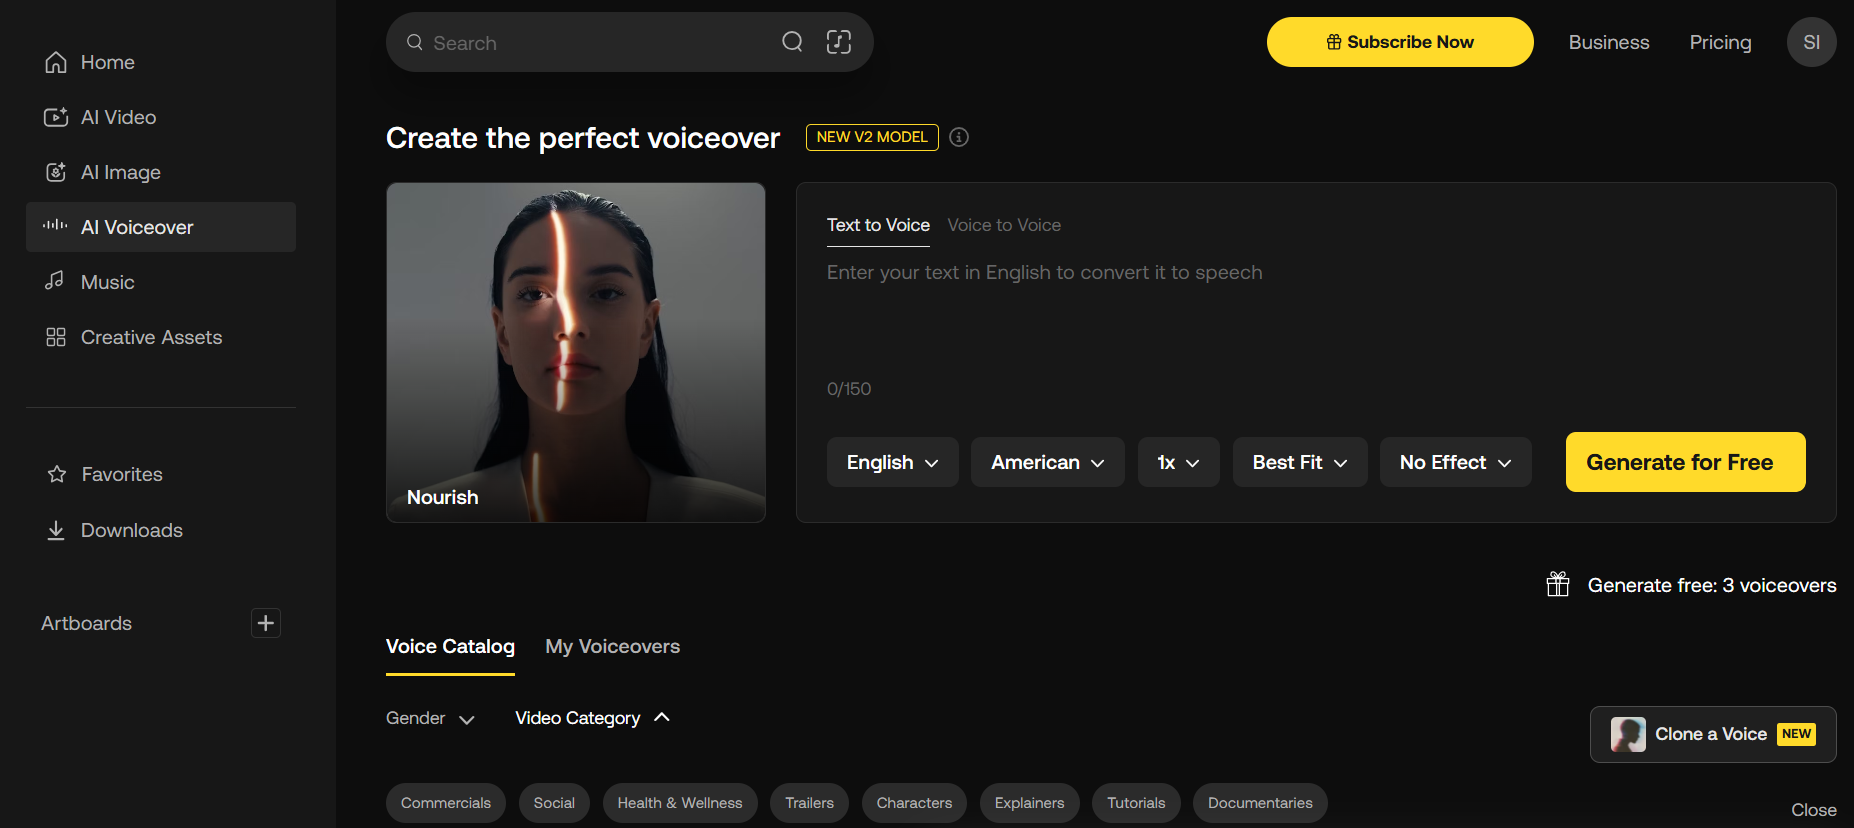The width and height of the screenshot is (1854, 828).
Task: Click the Generate for Free button
Action: (x=1685, y=462)
